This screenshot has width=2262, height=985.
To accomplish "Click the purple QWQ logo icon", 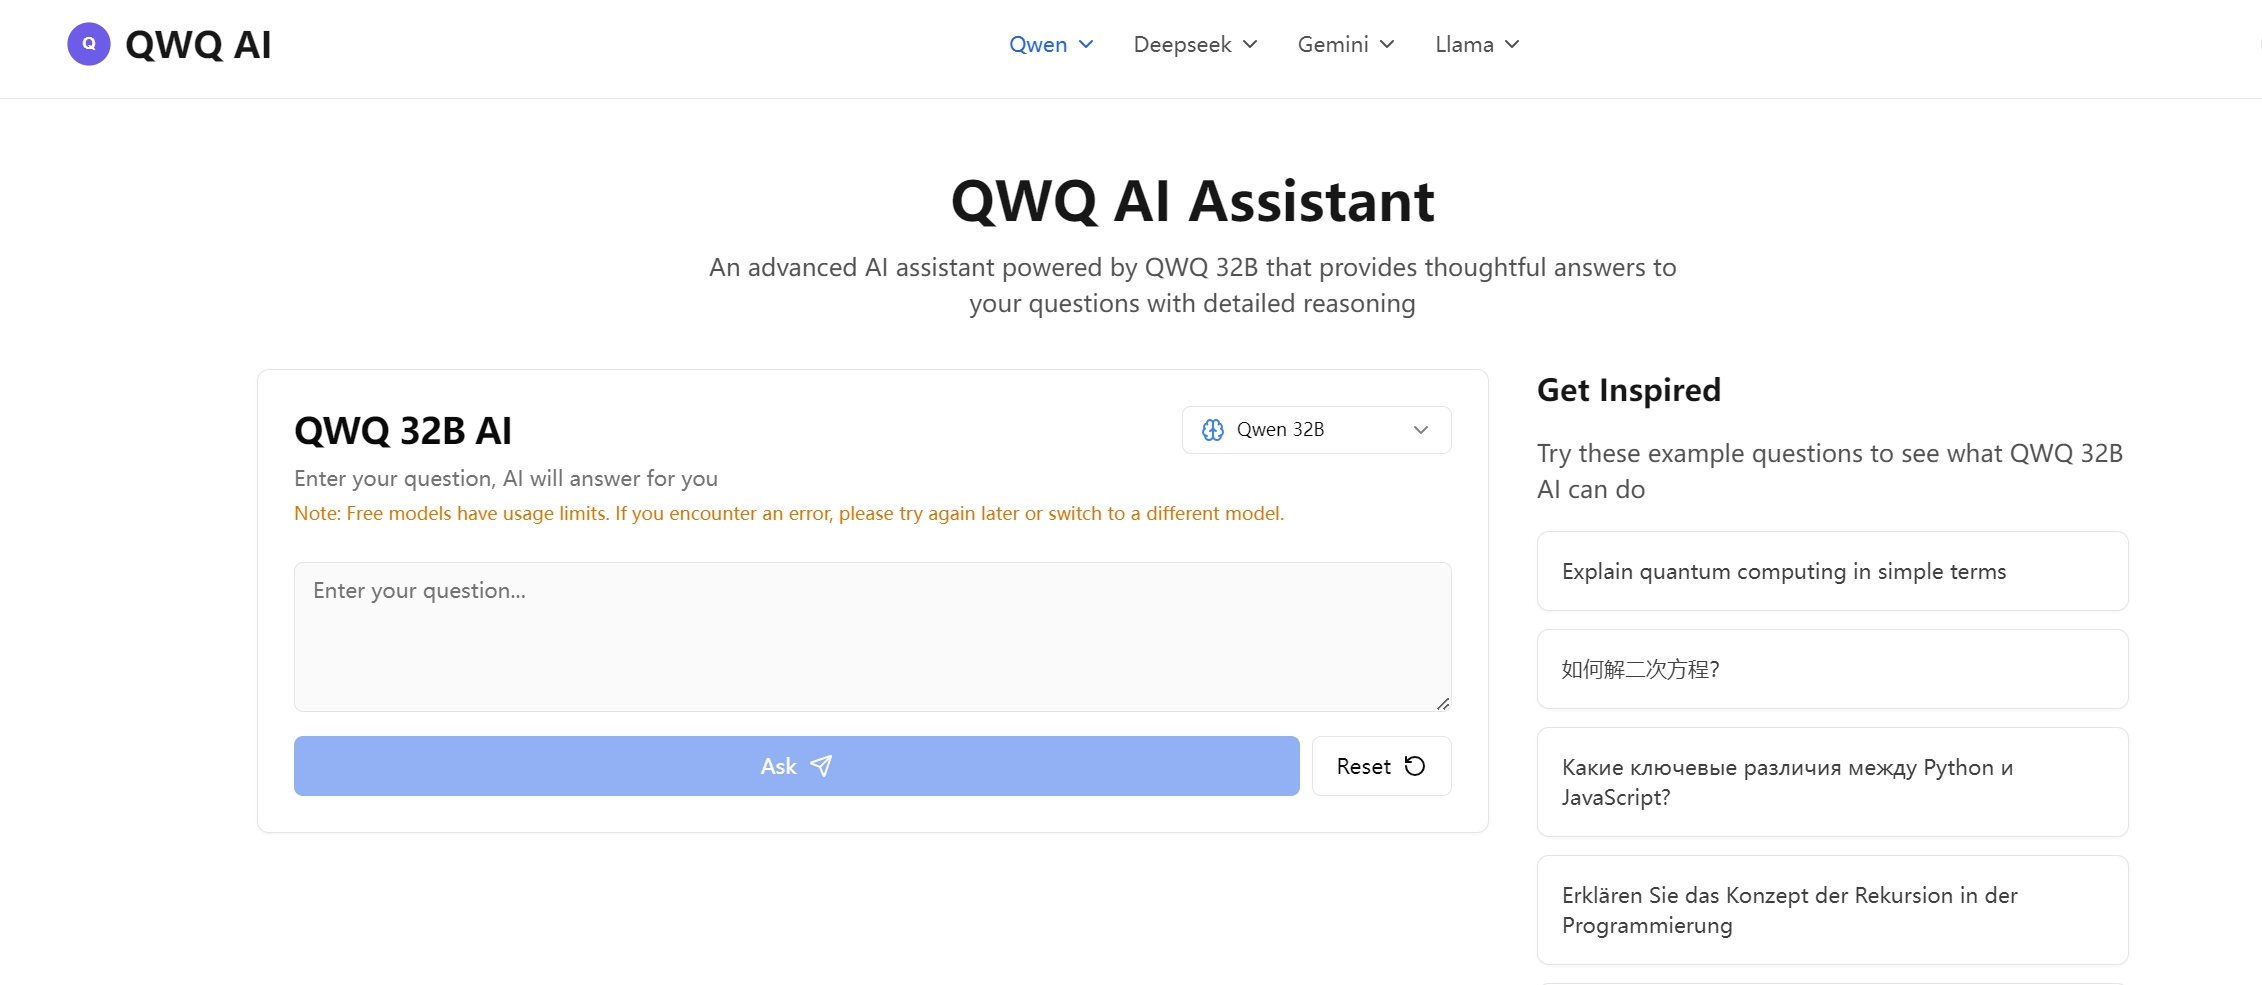I will [x=89, y=44].
